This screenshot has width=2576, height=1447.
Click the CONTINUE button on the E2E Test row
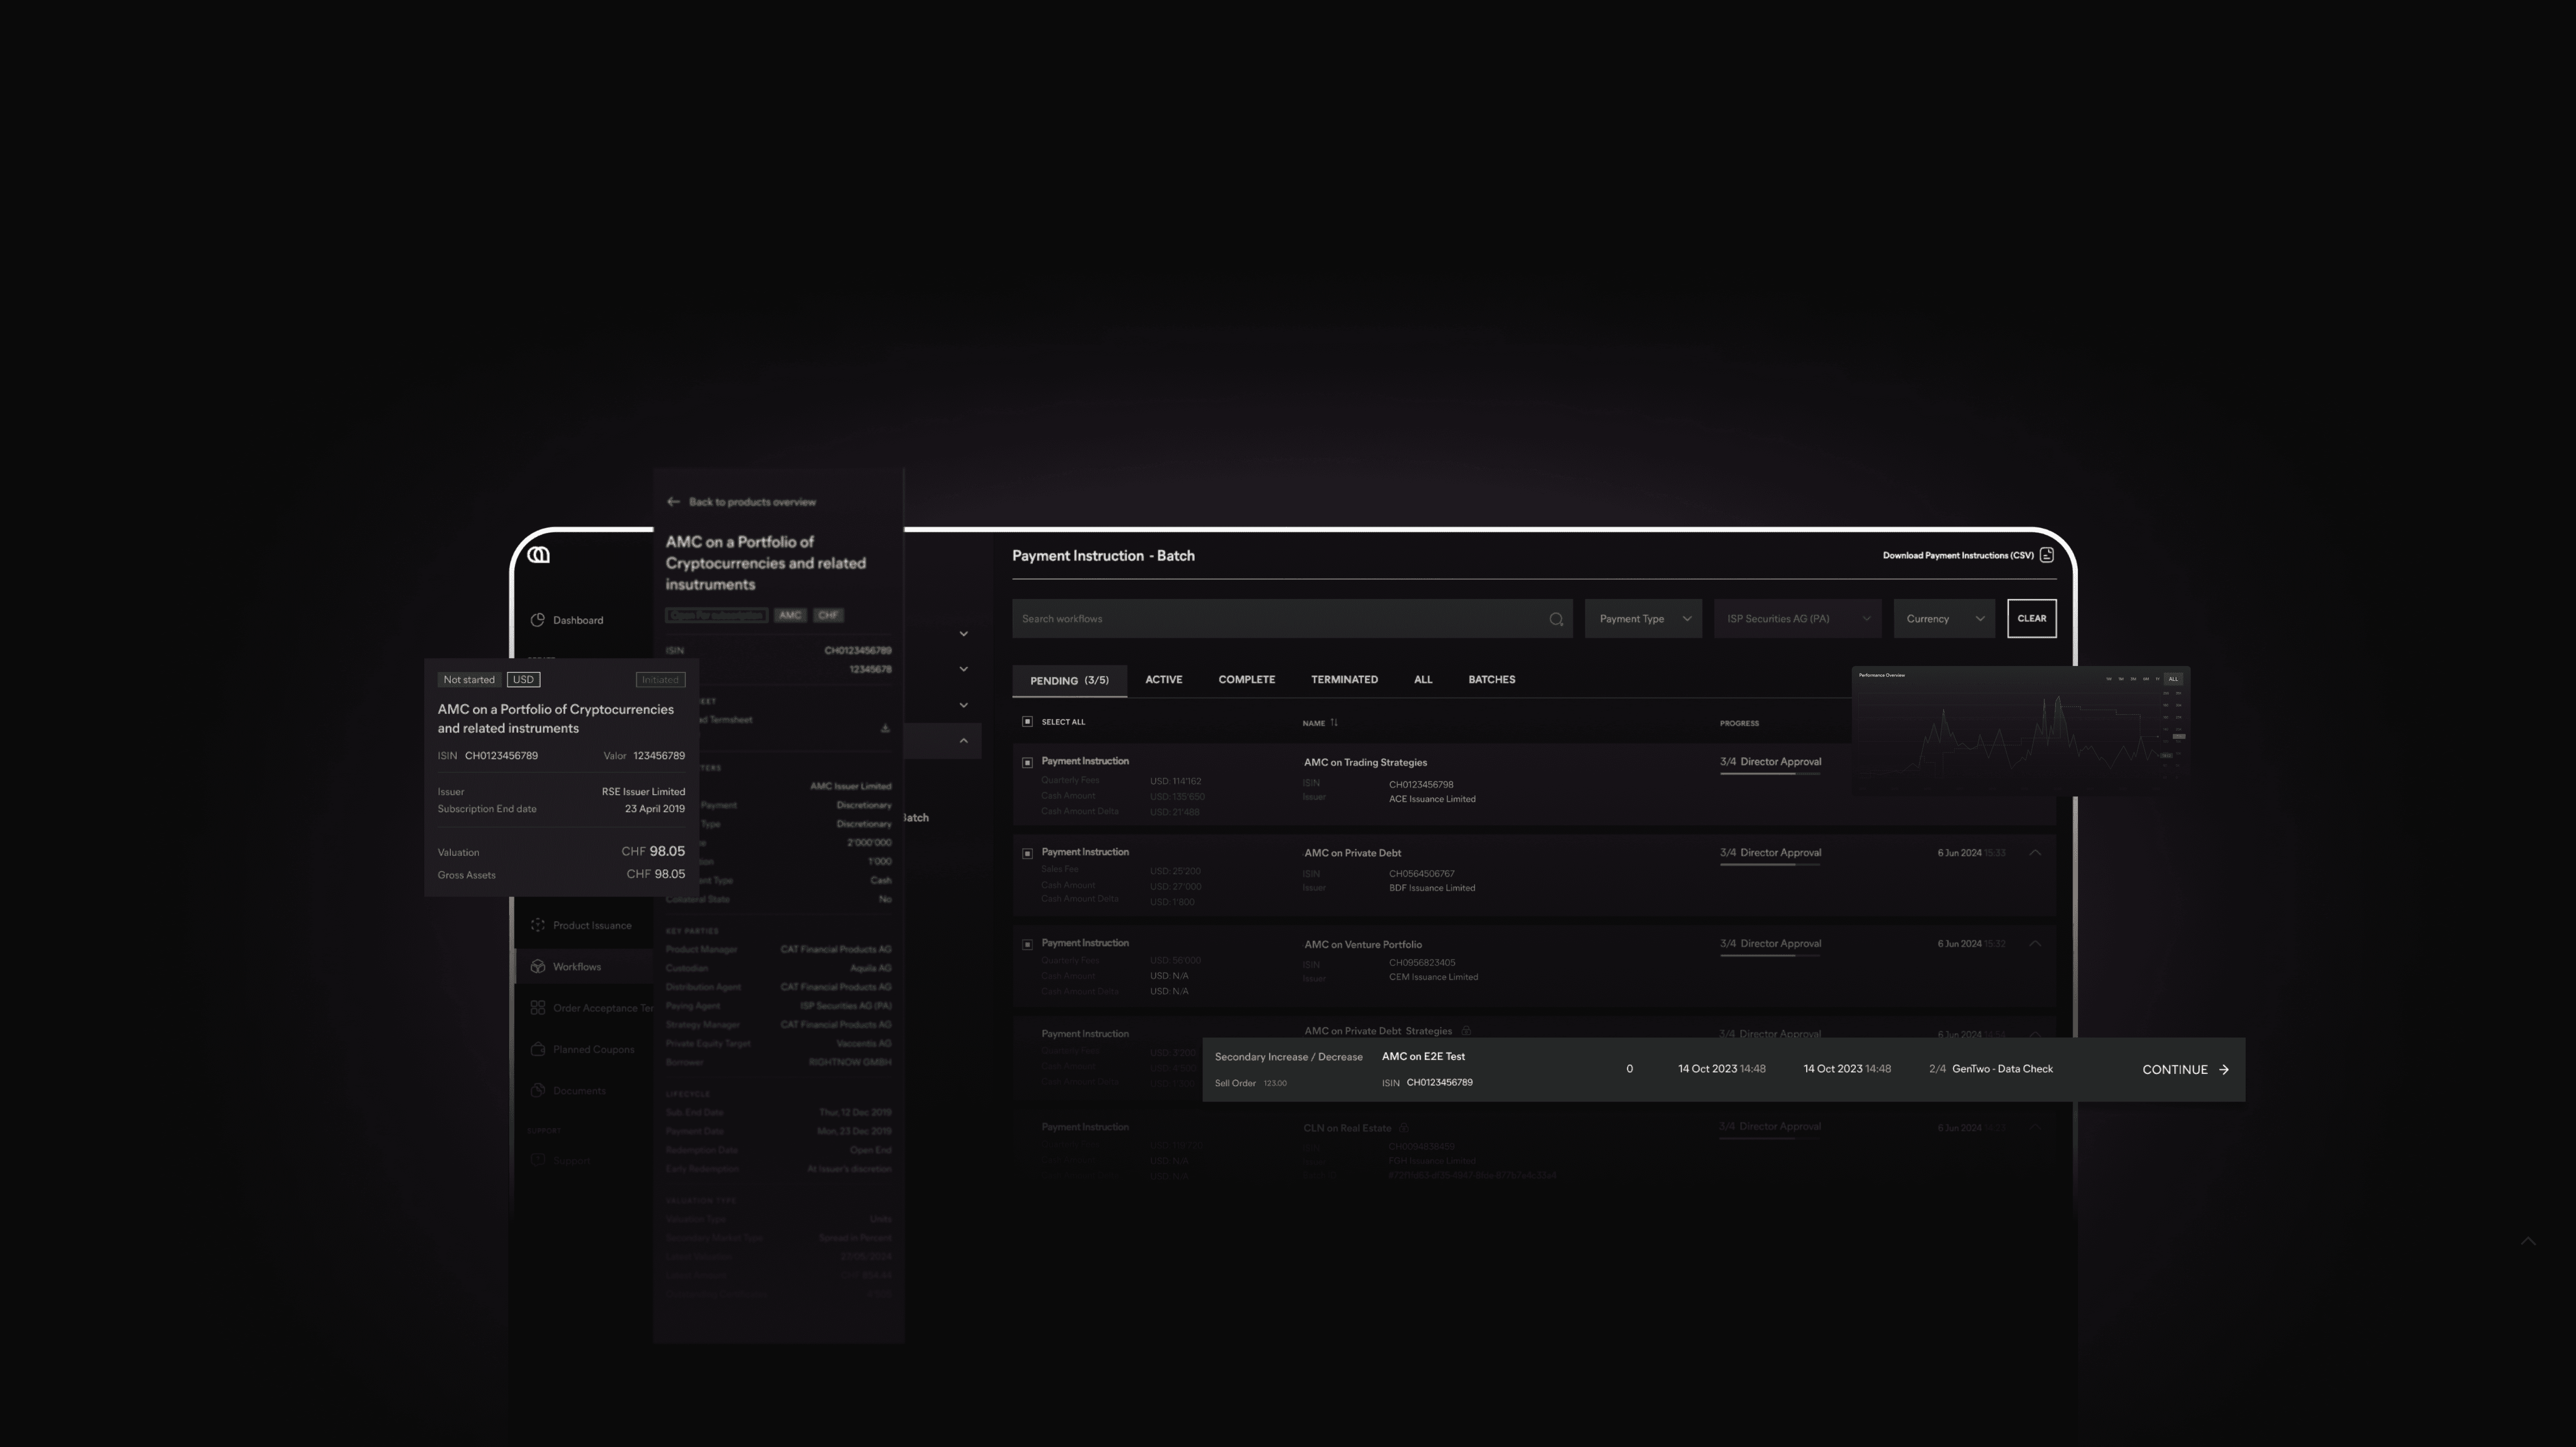pos(2185,1069)
